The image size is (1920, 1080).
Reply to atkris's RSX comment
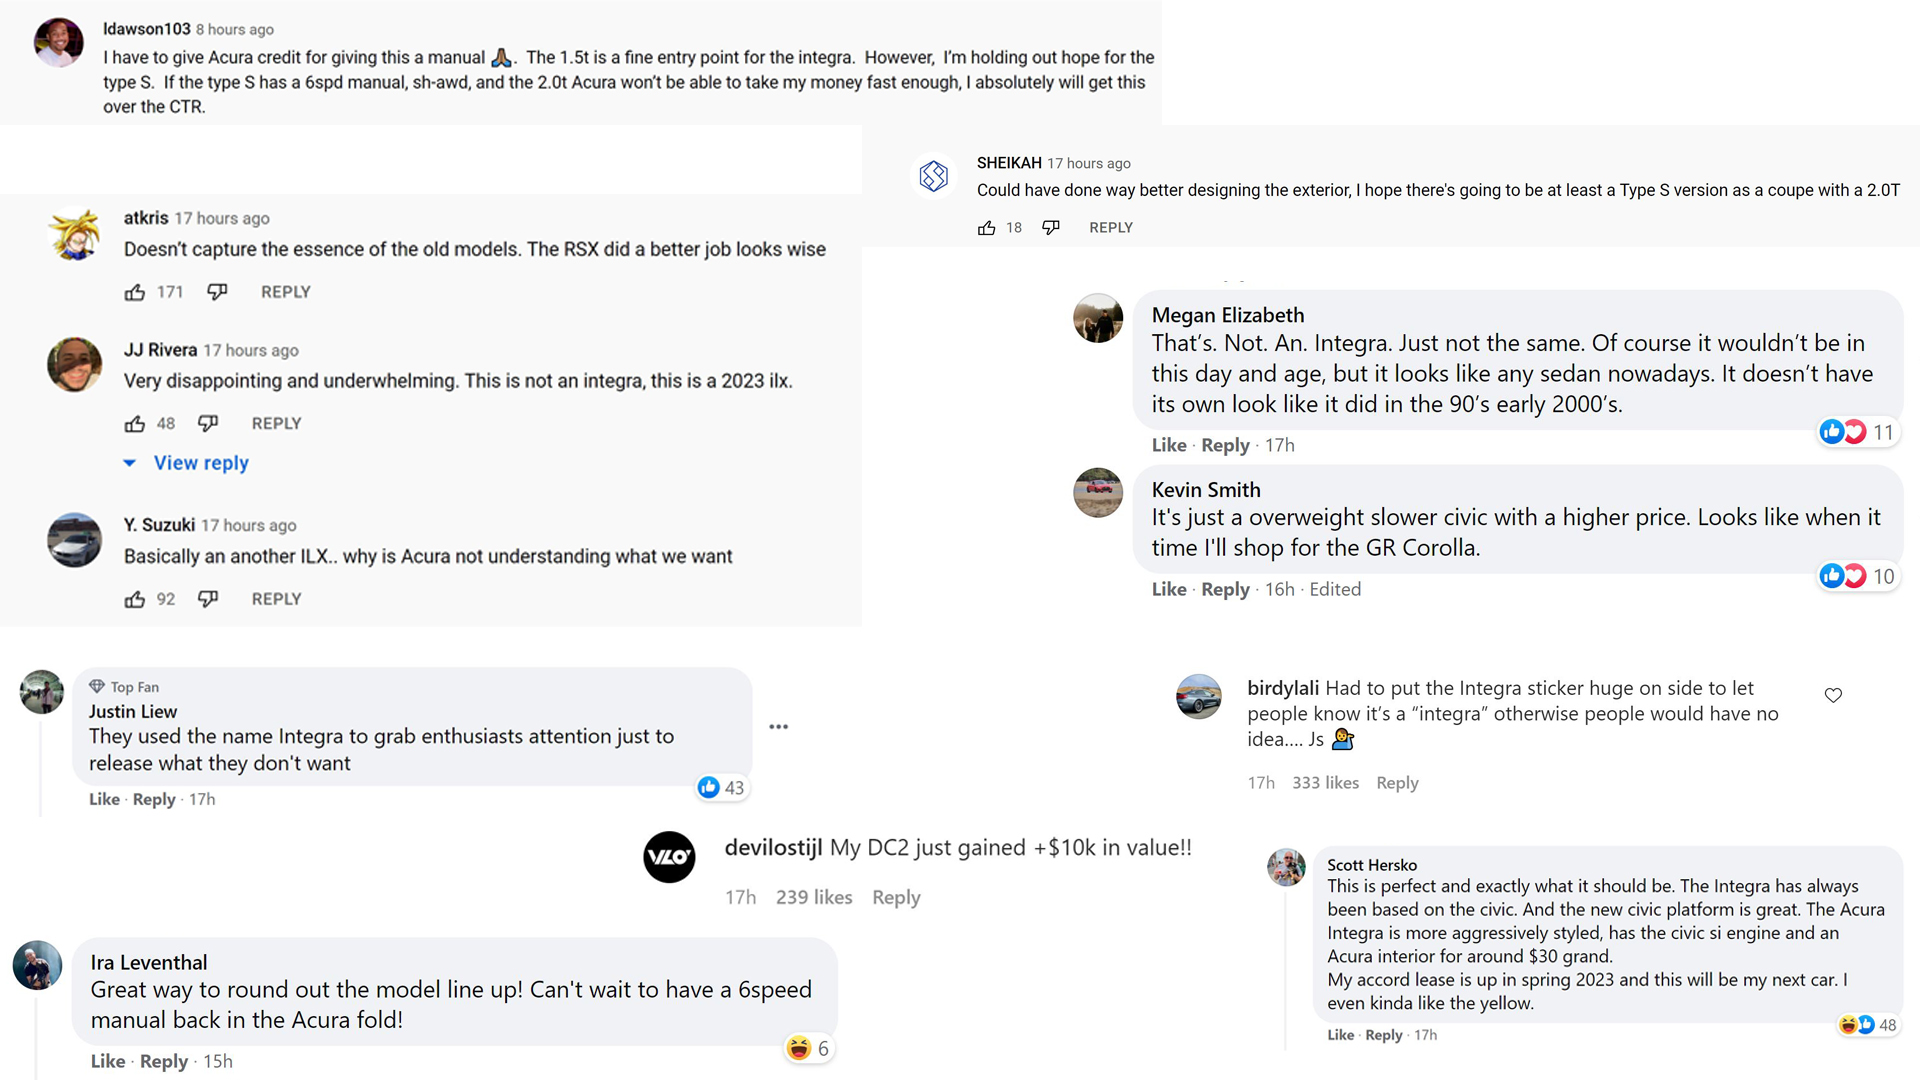[x=285, y=292]
